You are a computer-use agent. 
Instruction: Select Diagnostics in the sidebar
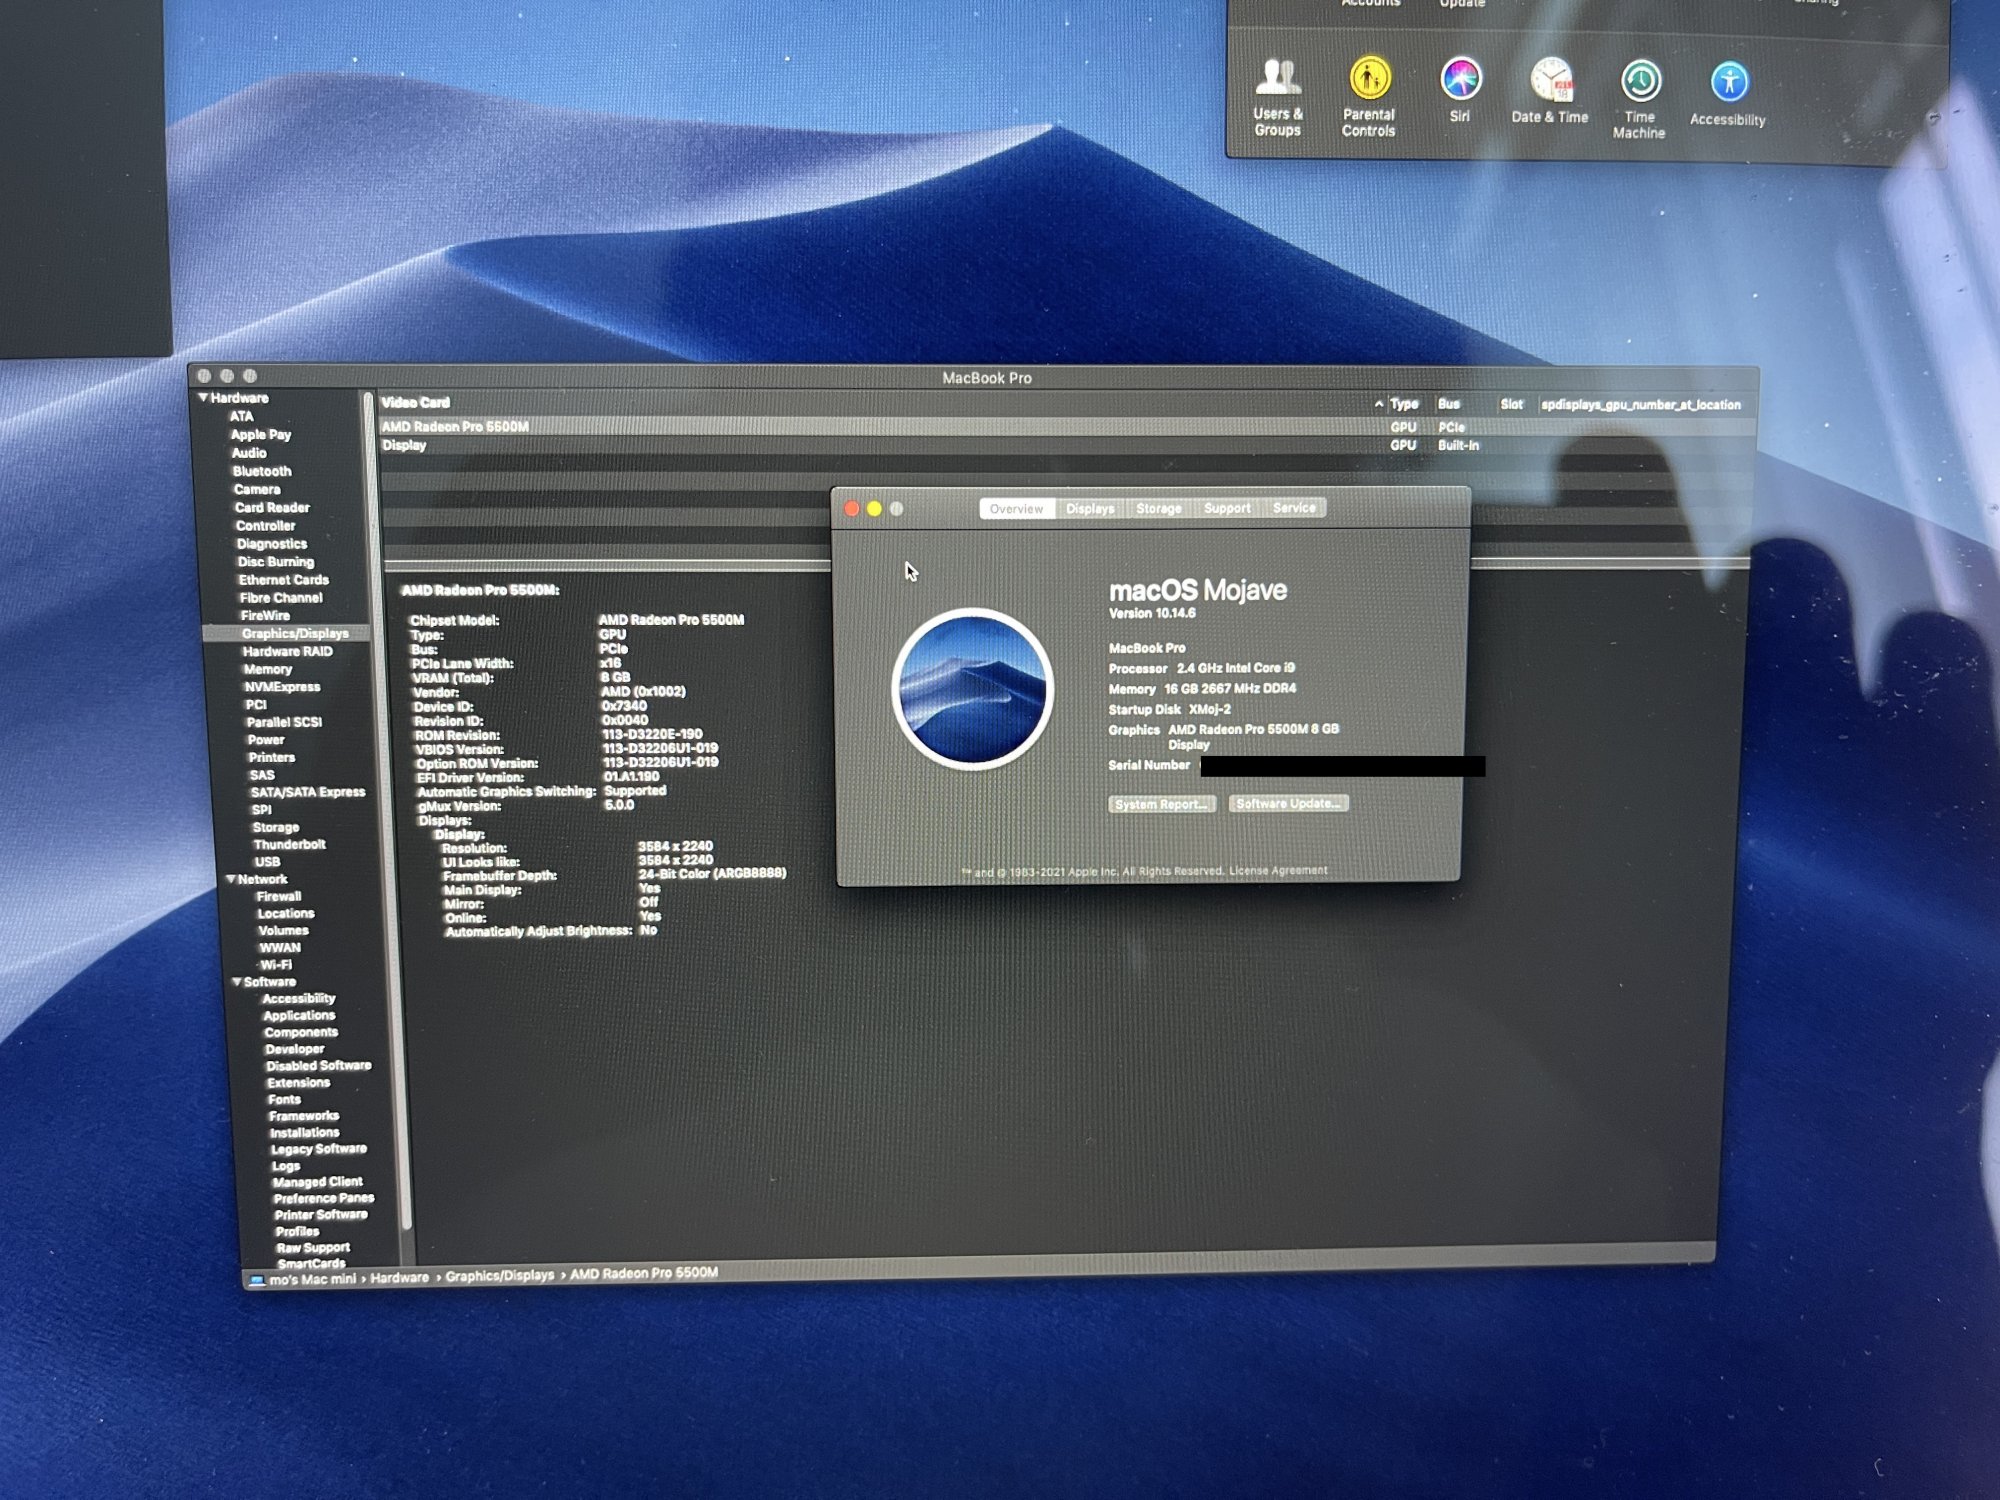(x=272, y=544)
